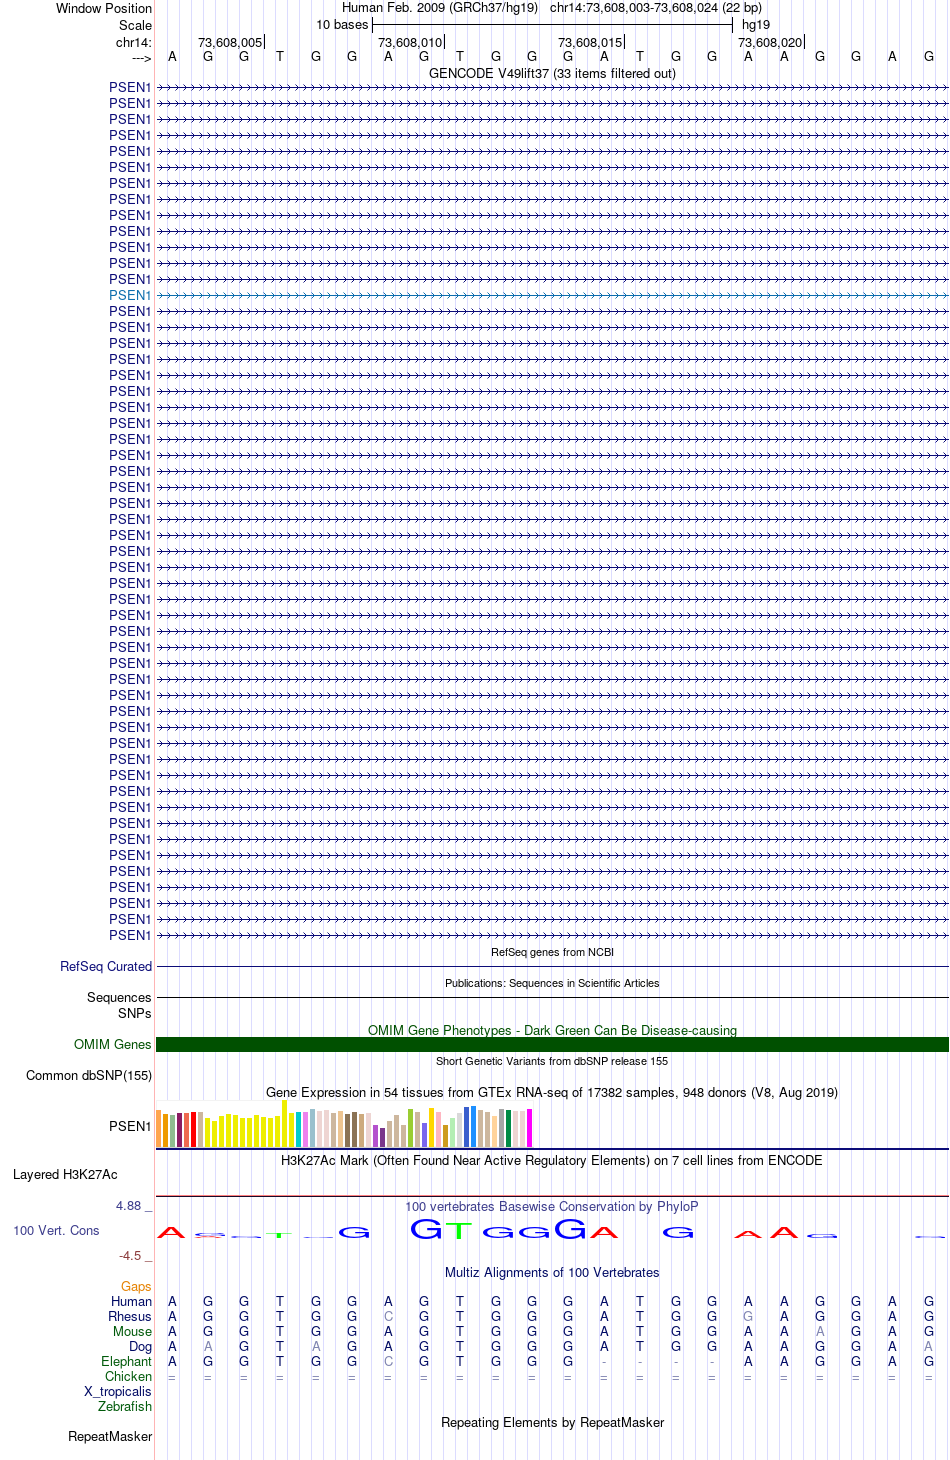Open the H3K27Ac Mark track title

pos(552,1160)
